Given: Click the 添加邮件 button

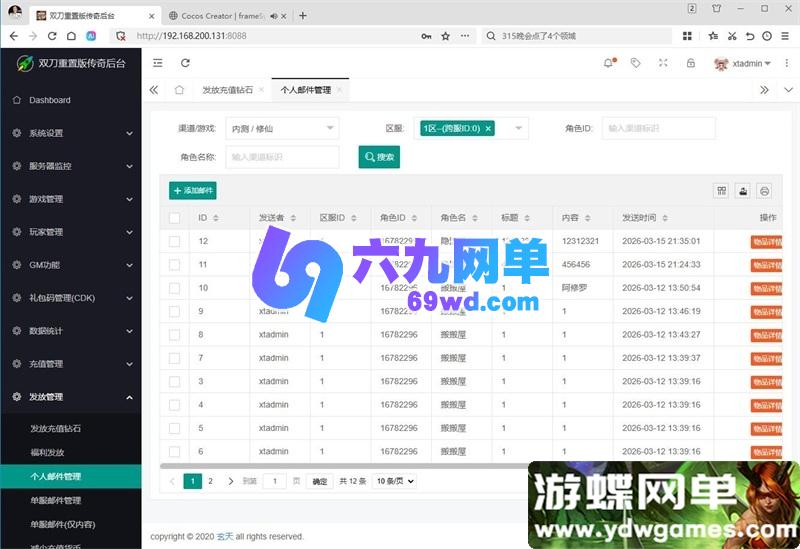Looking at the screenshot, I should tap(193, 191).
